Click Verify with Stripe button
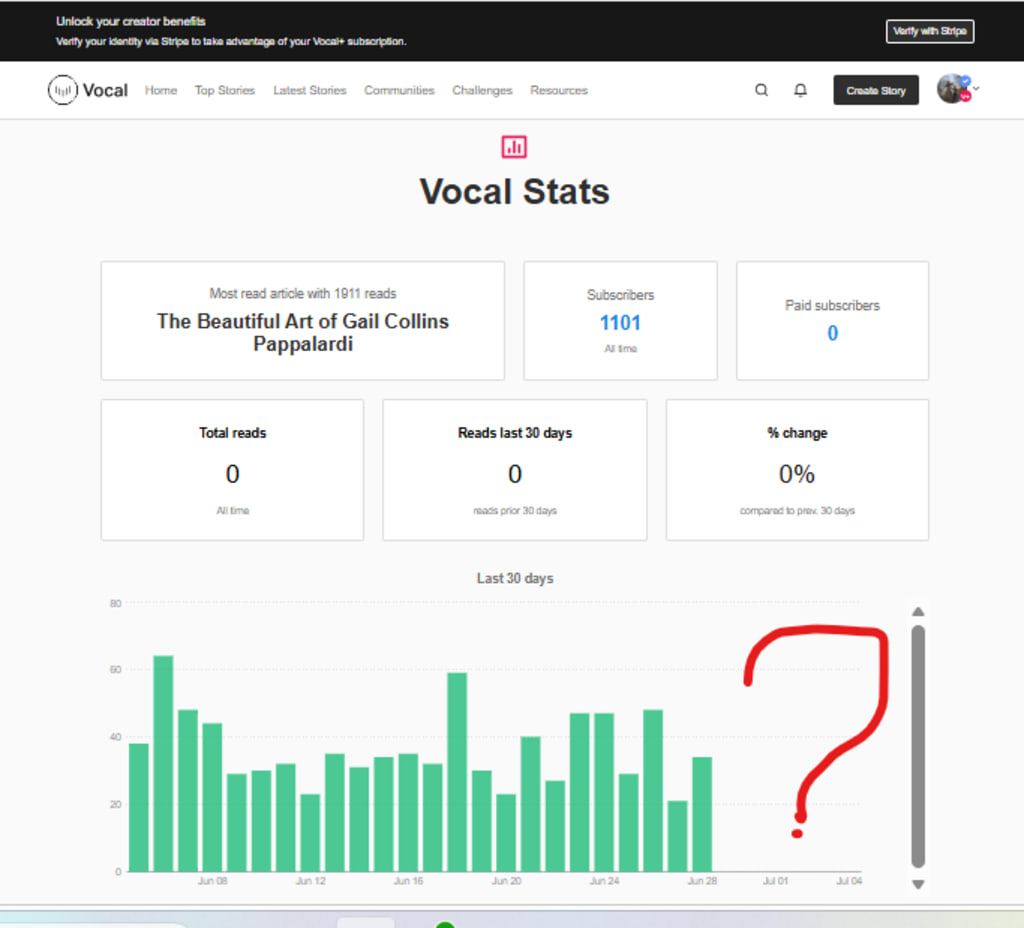This screenshot has height=928, width=1024. (930, 31)
